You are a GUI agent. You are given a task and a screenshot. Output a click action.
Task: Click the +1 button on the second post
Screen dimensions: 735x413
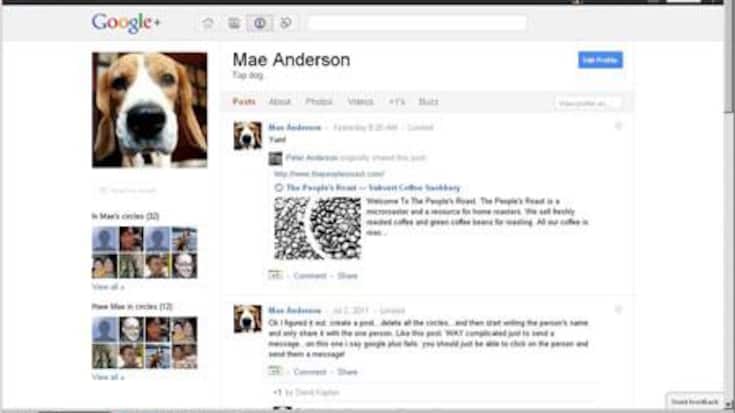point(275,371)
